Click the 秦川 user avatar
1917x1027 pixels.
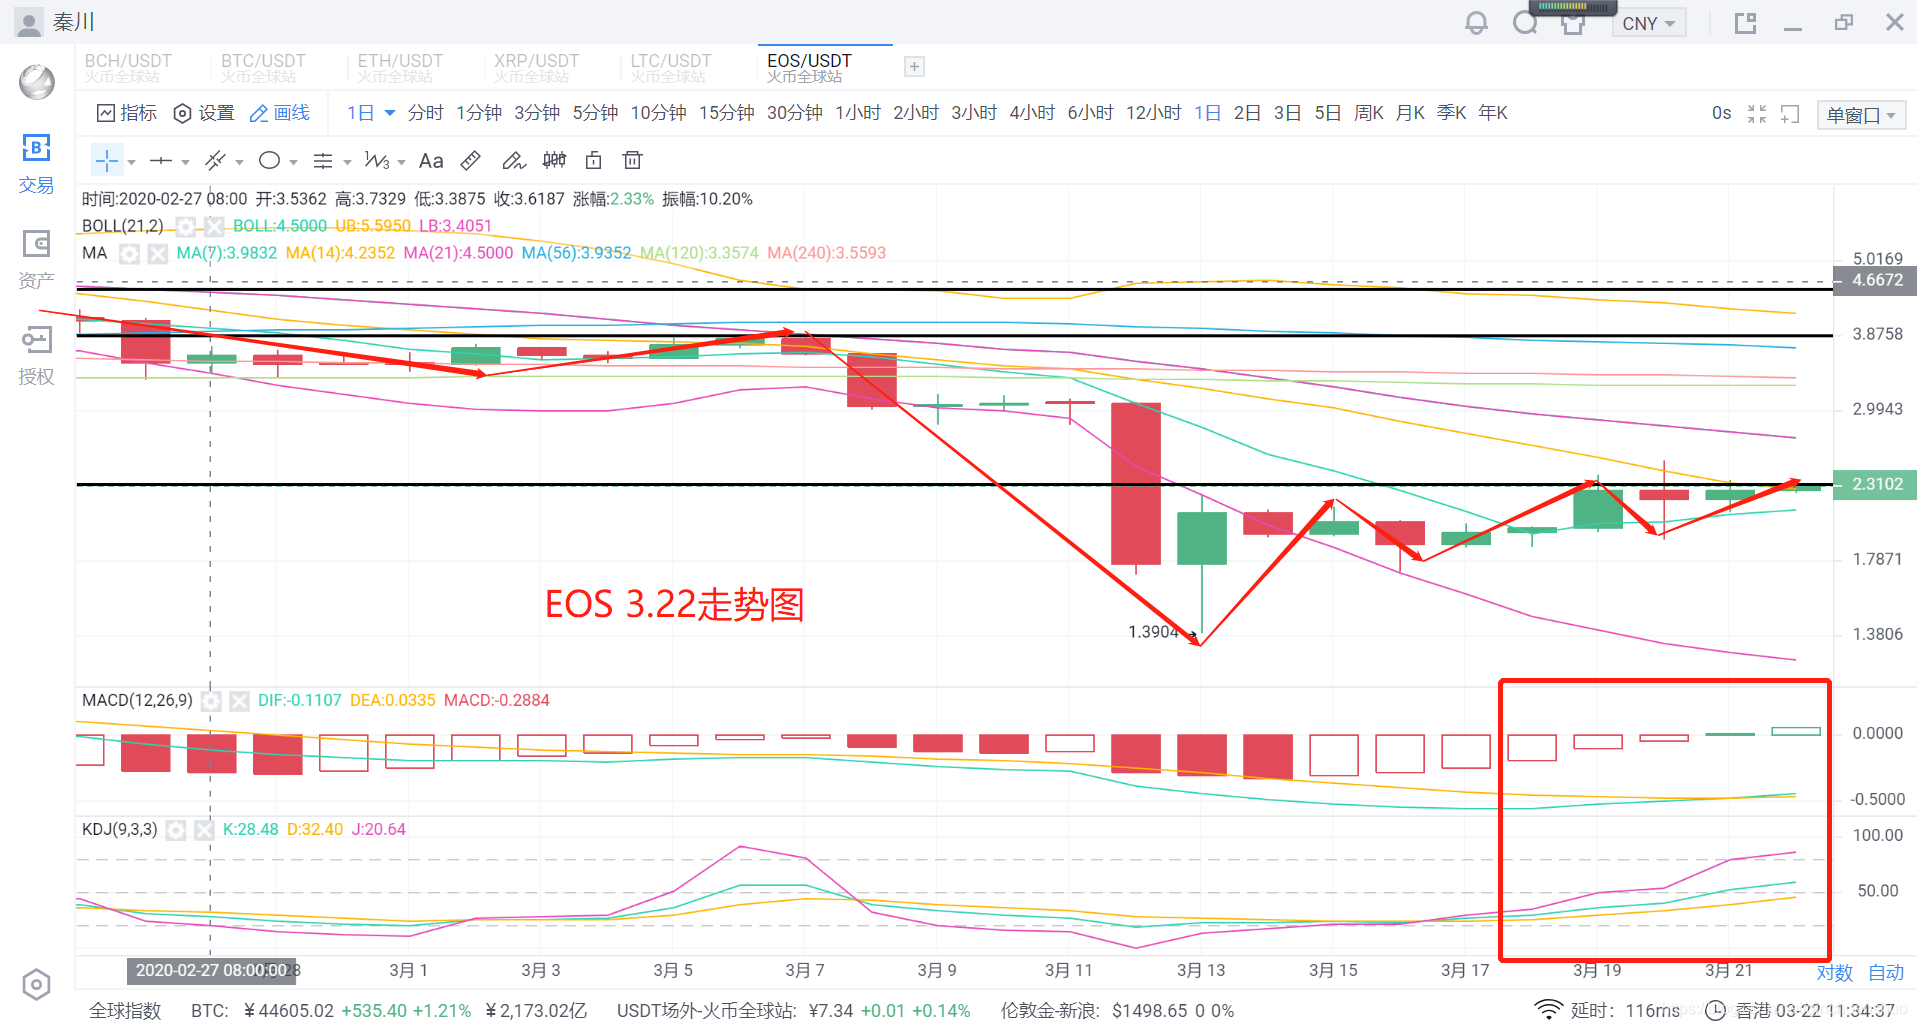(30, 22)
